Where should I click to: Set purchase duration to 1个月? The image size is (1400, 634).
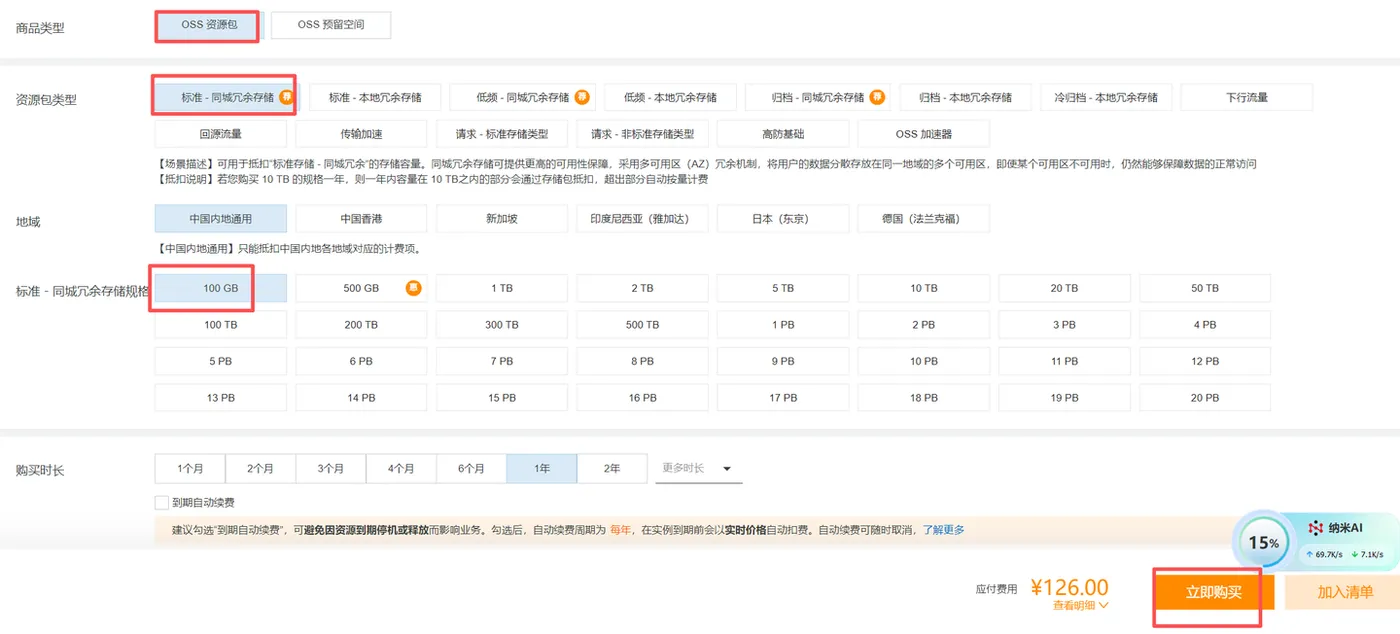(190, 468)
